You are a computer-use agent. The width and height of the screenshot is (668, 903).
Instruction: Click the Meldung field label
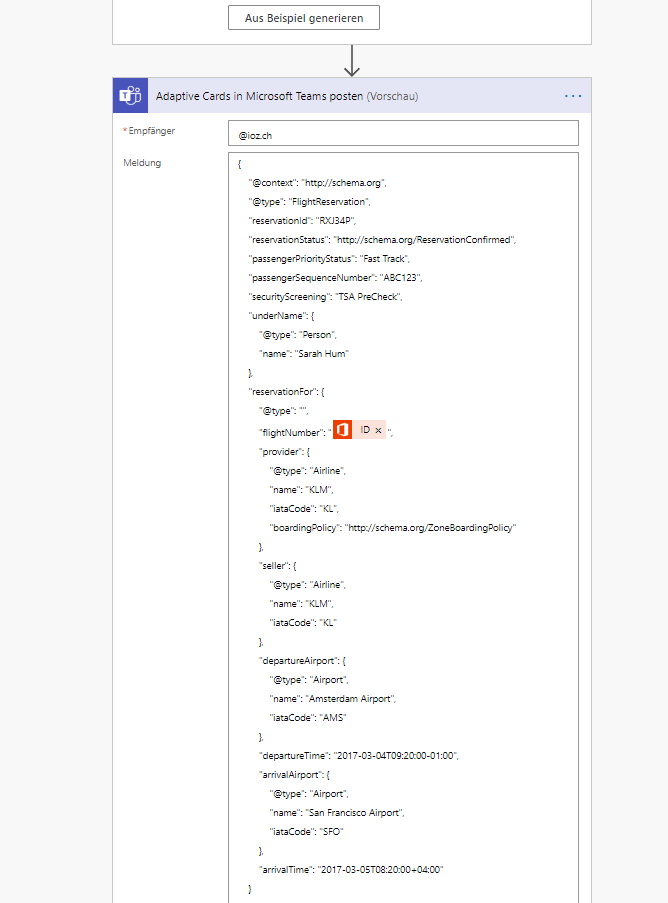142,163
